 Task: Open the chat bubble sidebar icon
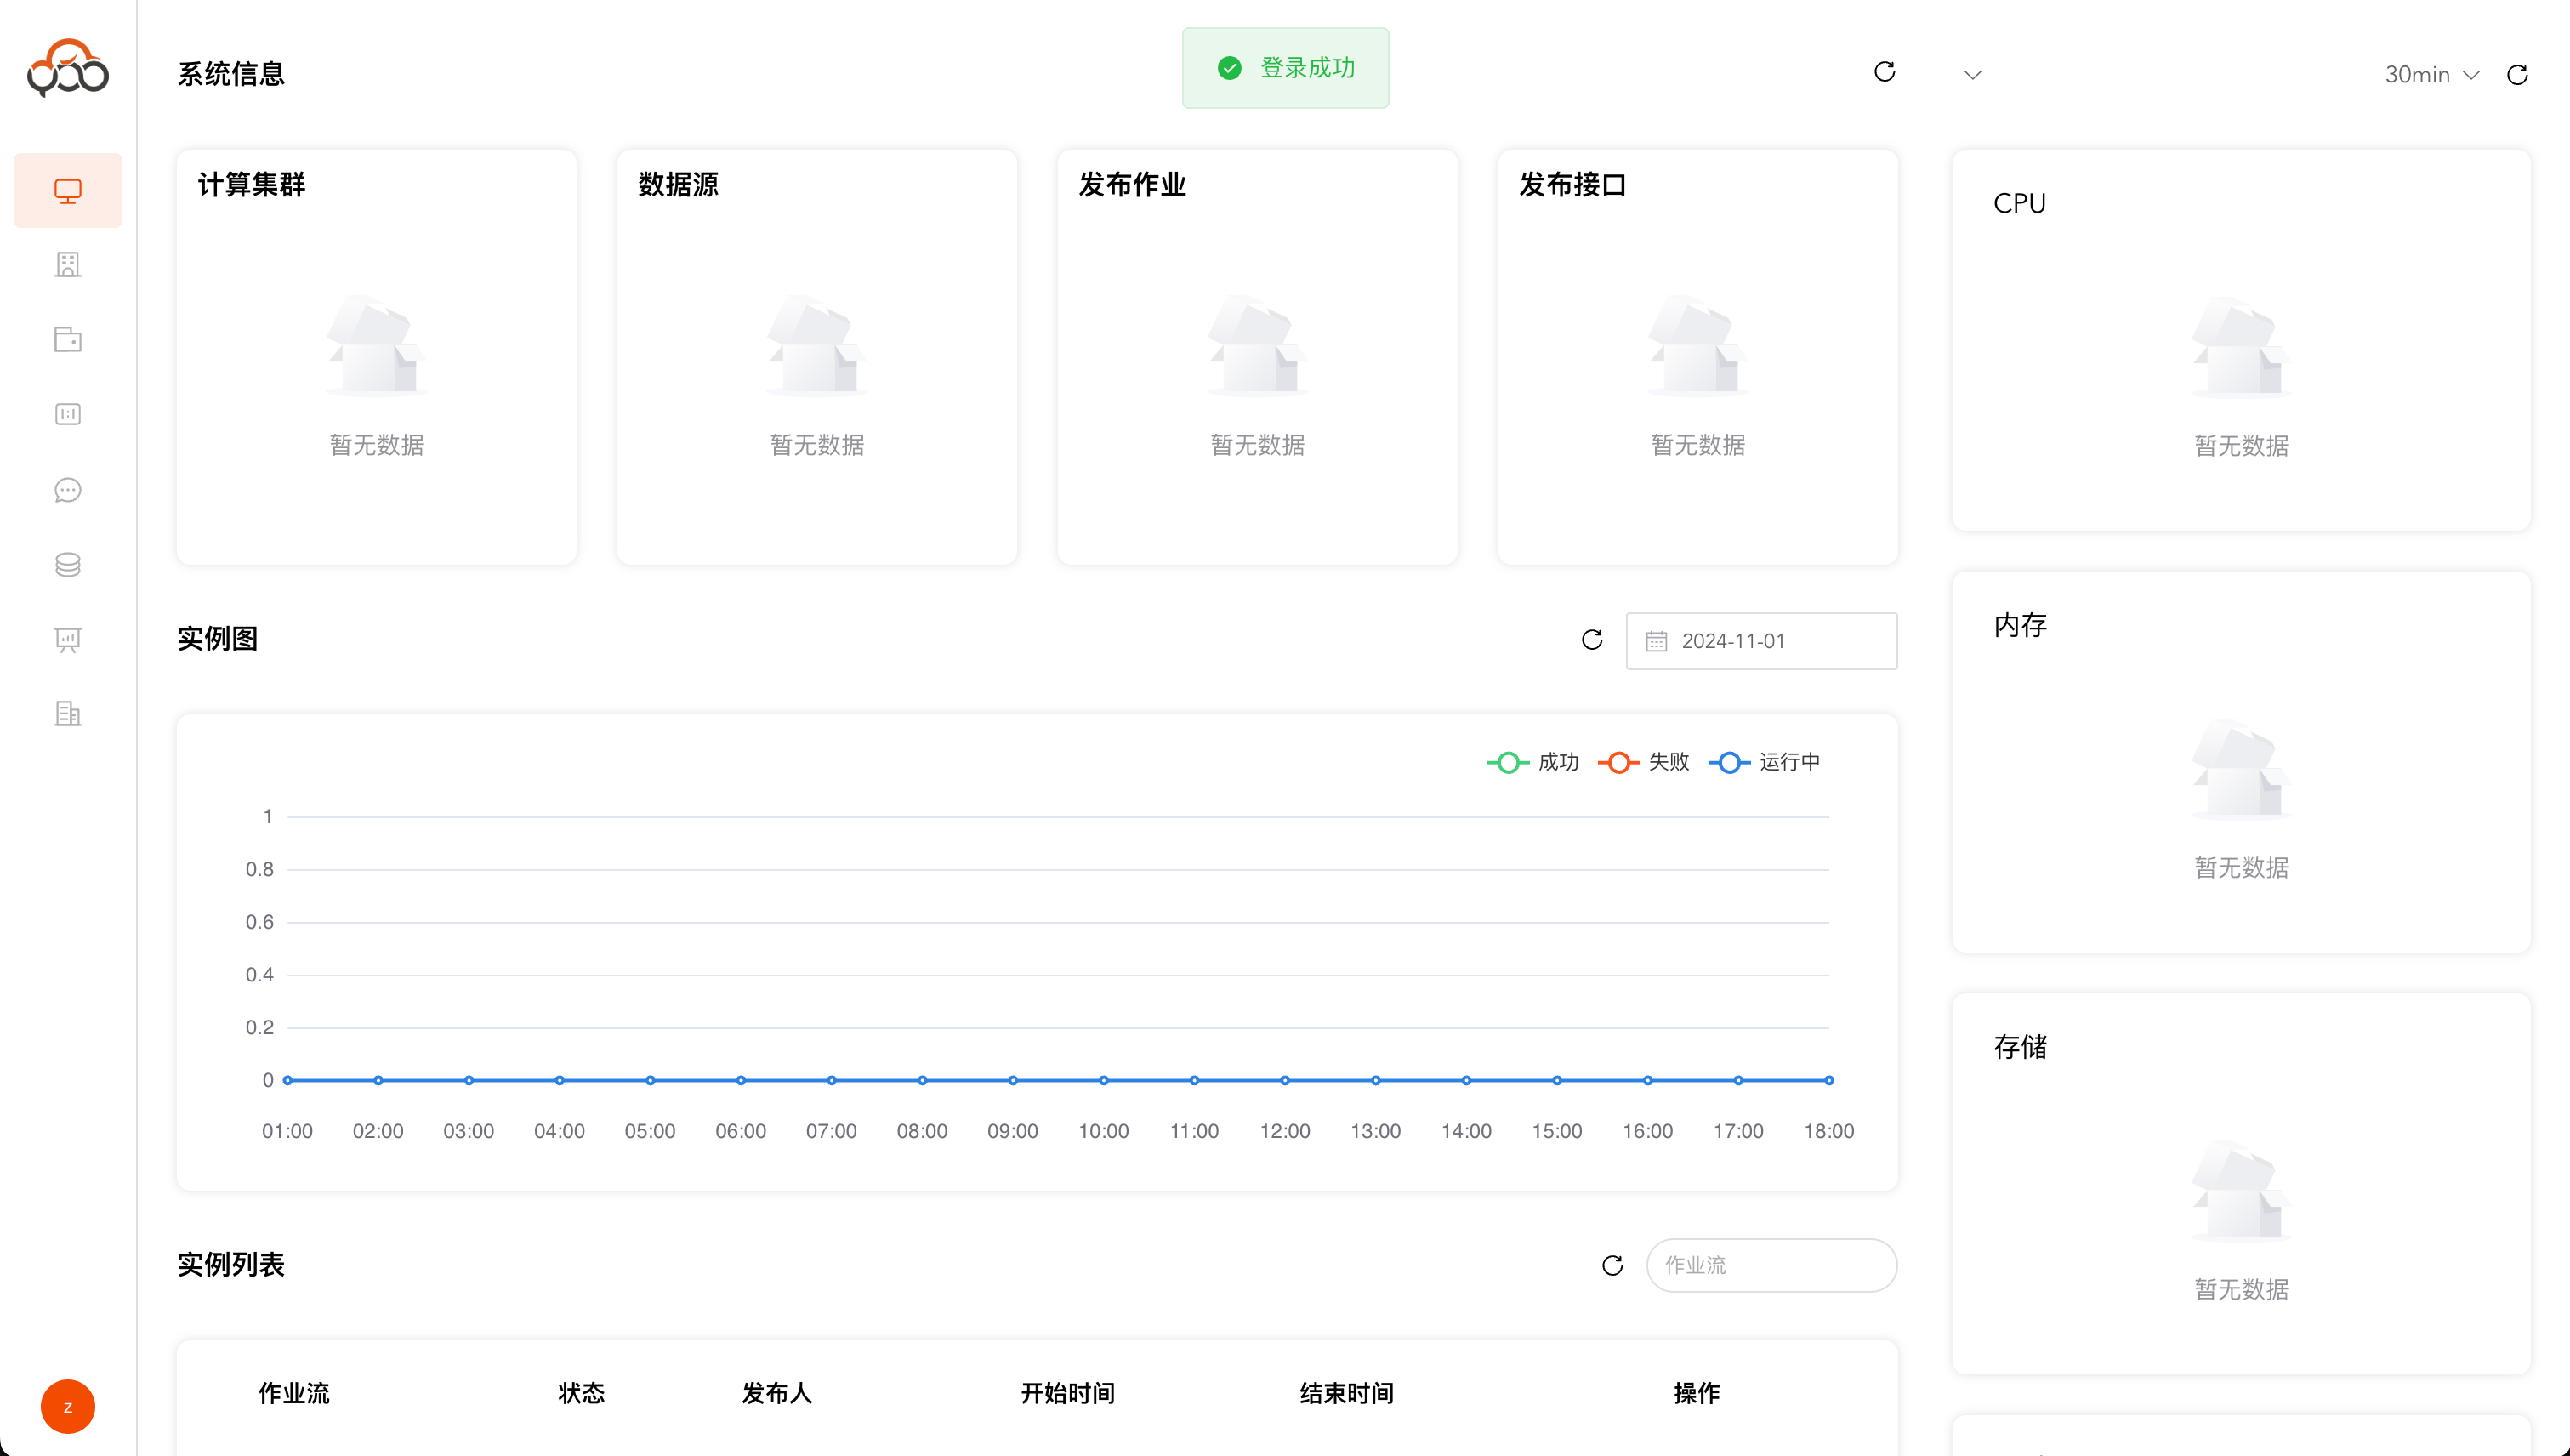[68, 490]
